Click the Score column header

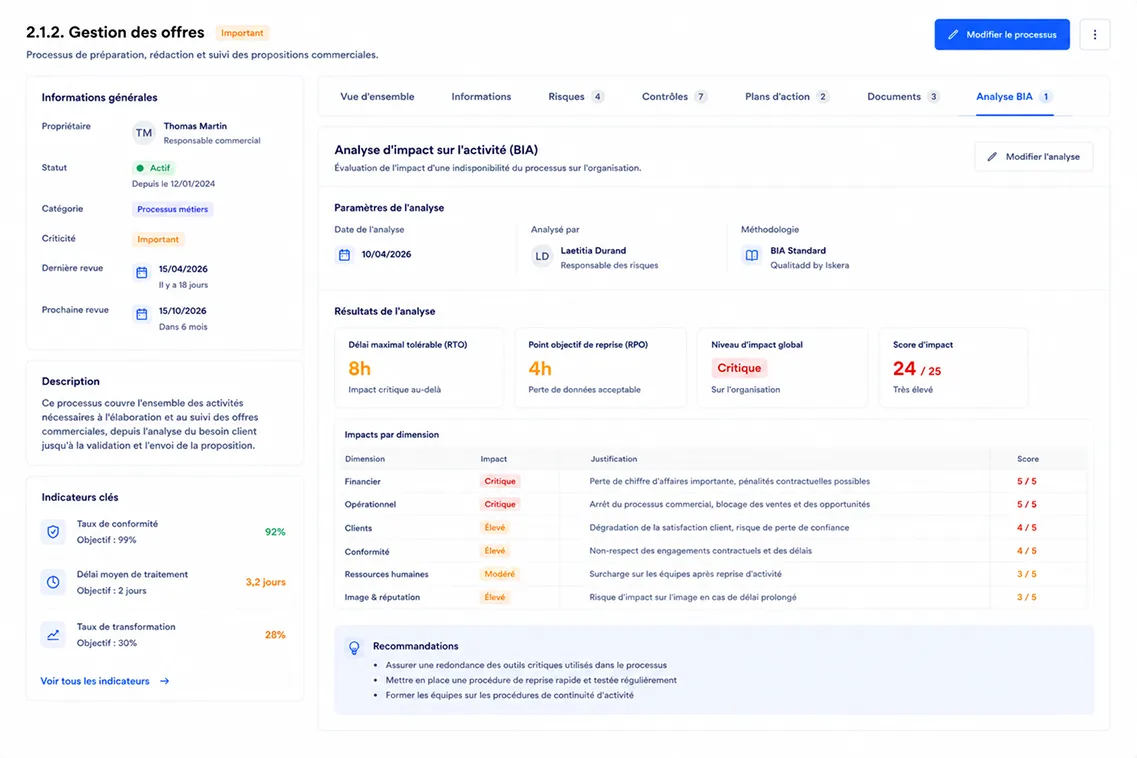click(x=1028, y=459)
